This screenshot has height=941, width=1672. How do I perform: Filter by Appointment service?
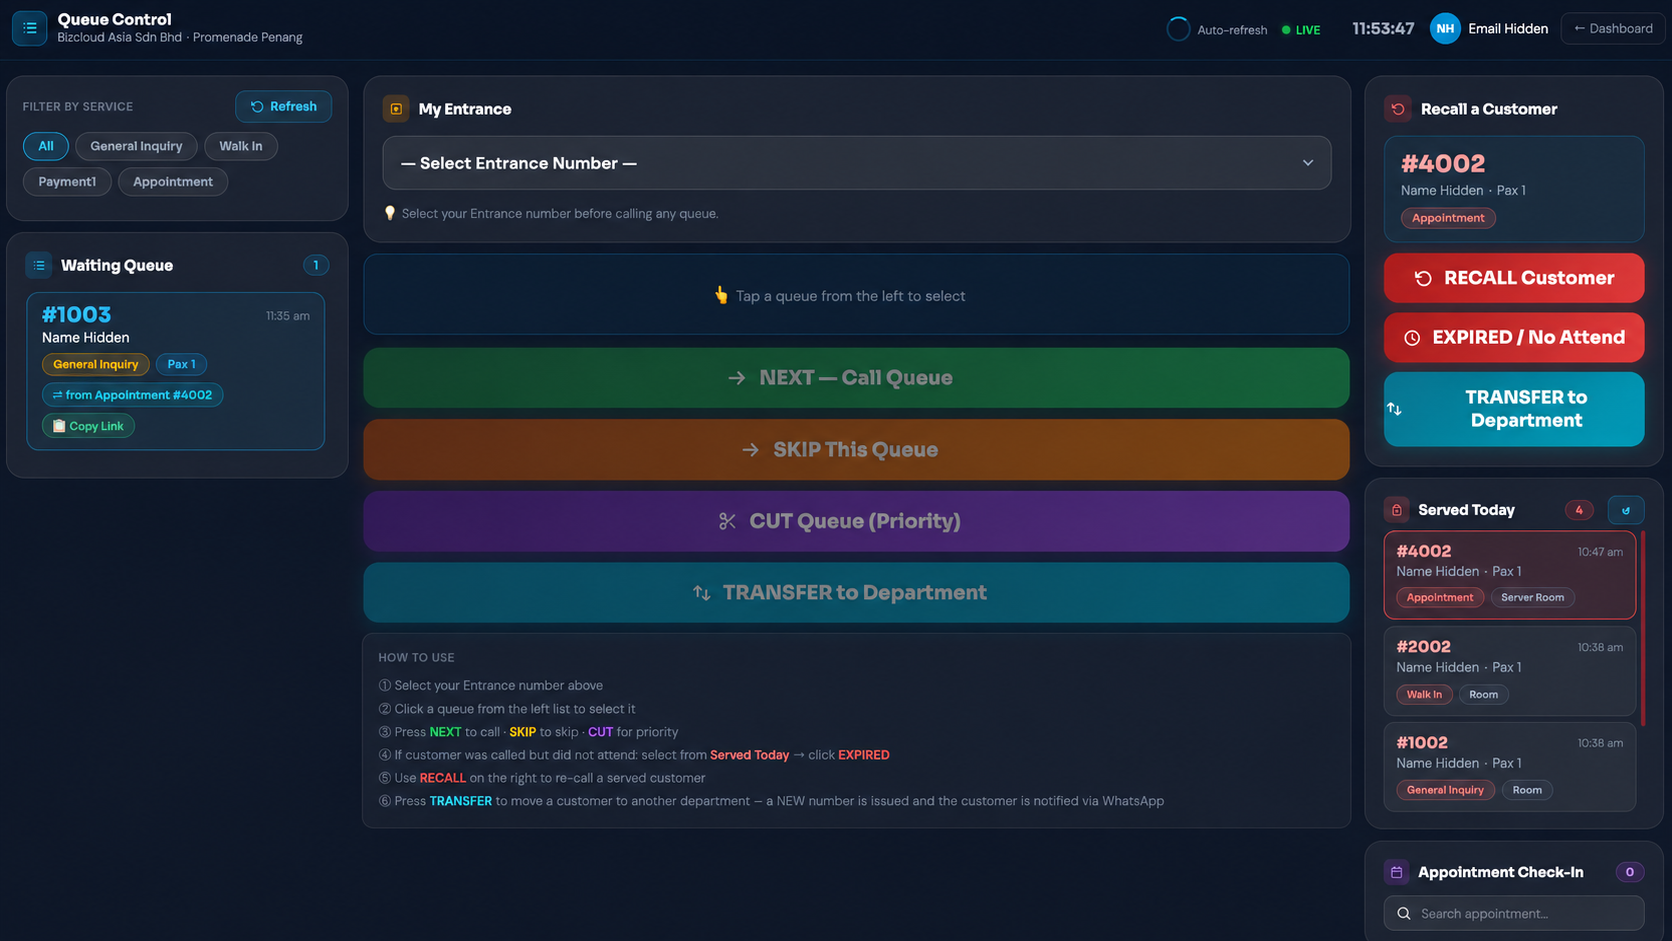pos(173,182)
